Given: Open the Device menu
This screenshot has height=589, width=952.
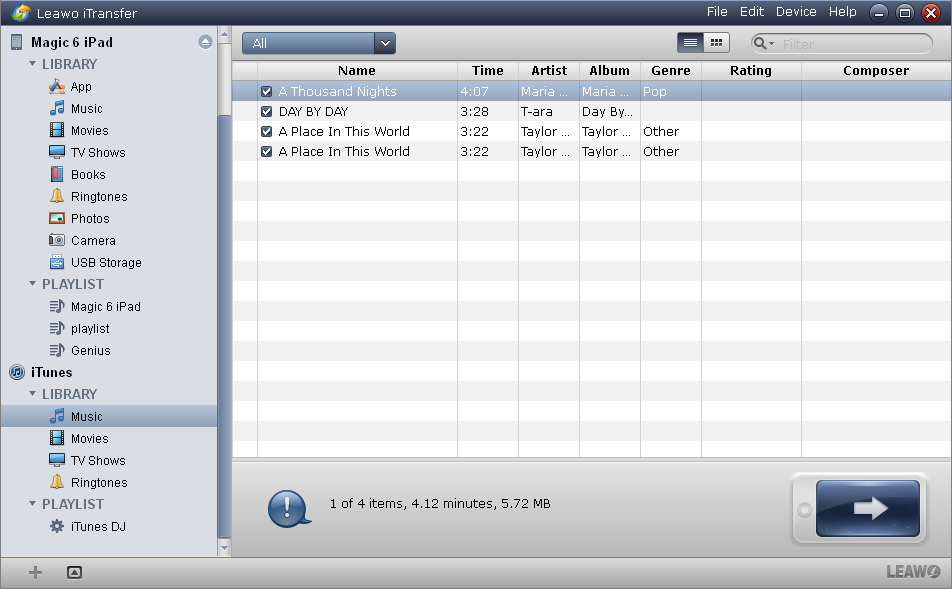Looking at the screenshot, I should coord(796,12).
